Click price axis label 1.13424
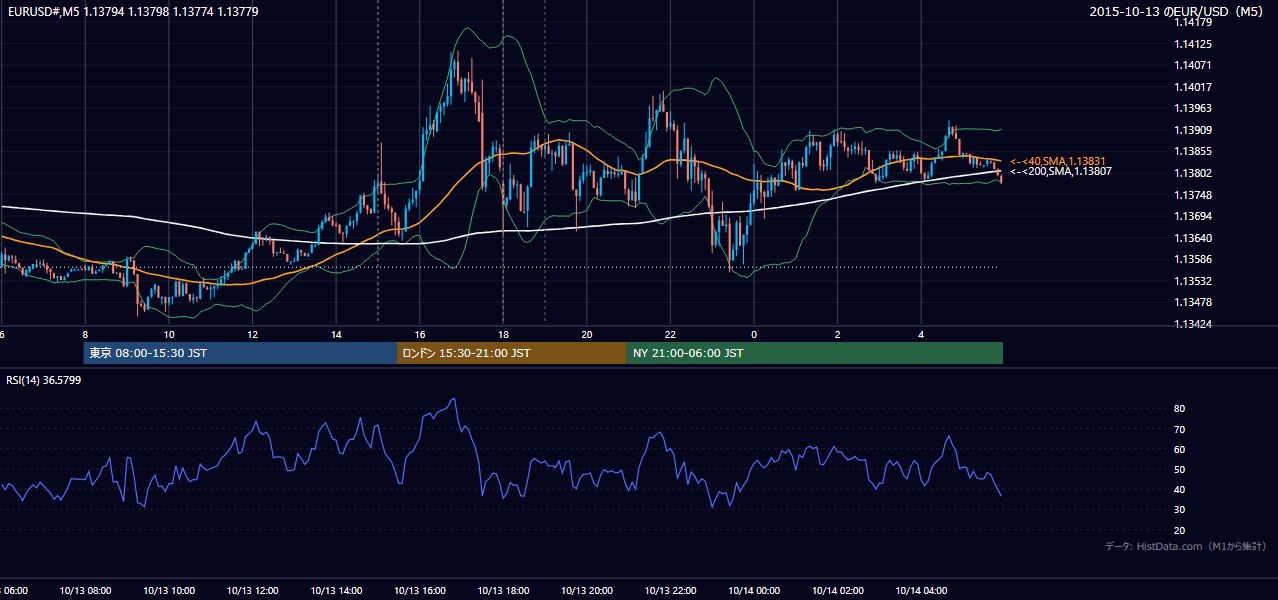1278x600 pixels. (x=1193, y=325)
